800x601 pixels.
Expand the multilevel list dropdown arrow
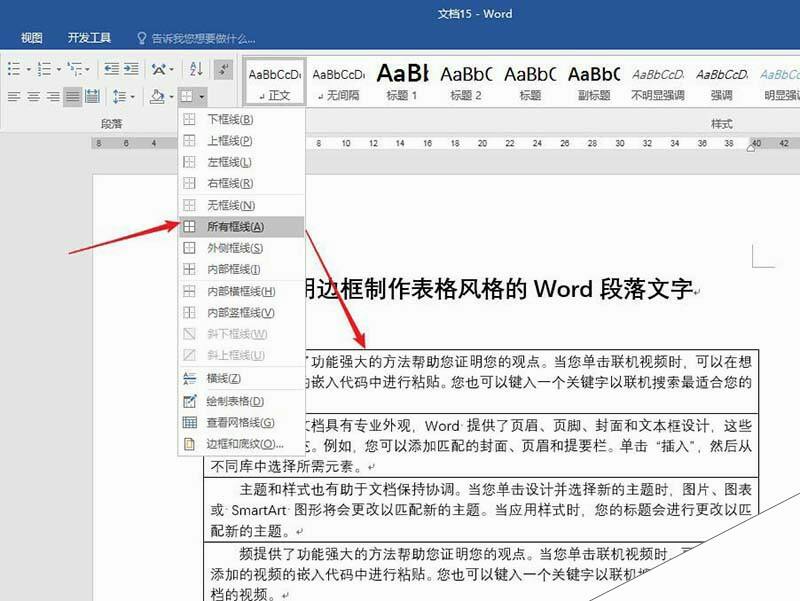[x=88, y=69]
